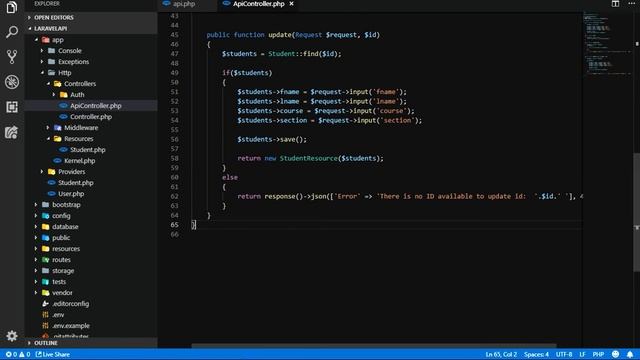Open the editor more actions ellipsis
This screenshot has height=360, width=640.
coord(631,3)
